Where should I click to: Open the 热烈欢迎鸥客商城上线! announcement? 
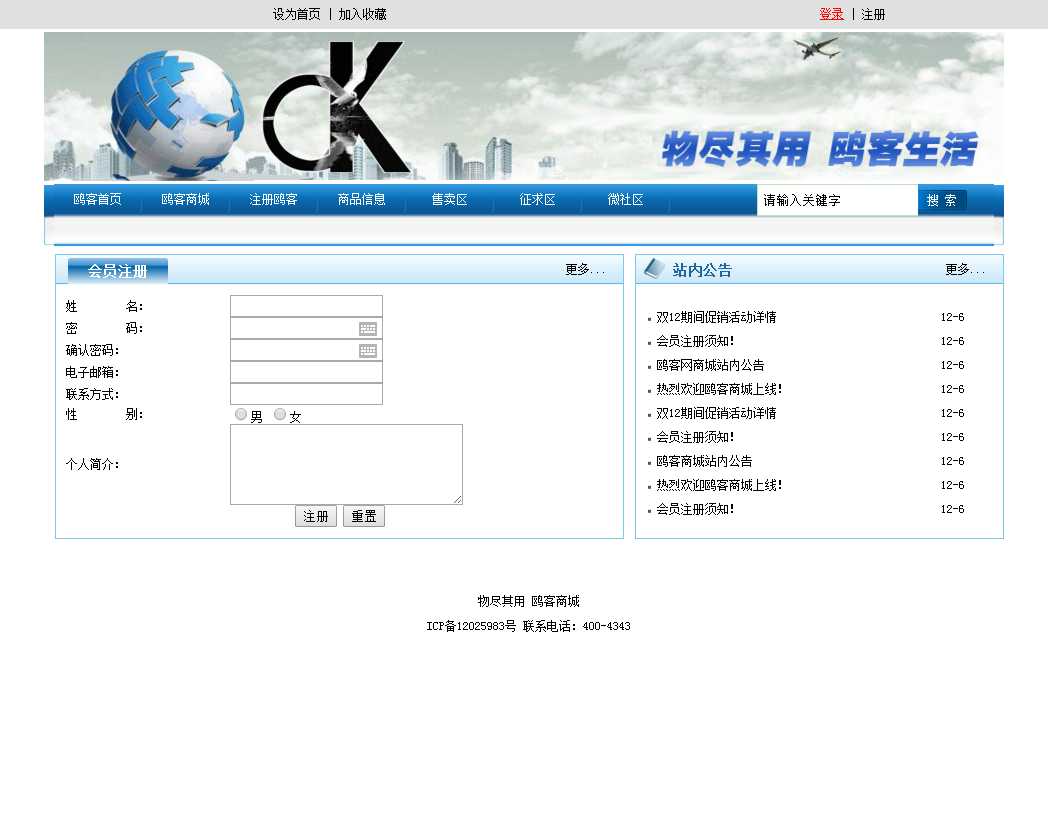tap(719, 390)
